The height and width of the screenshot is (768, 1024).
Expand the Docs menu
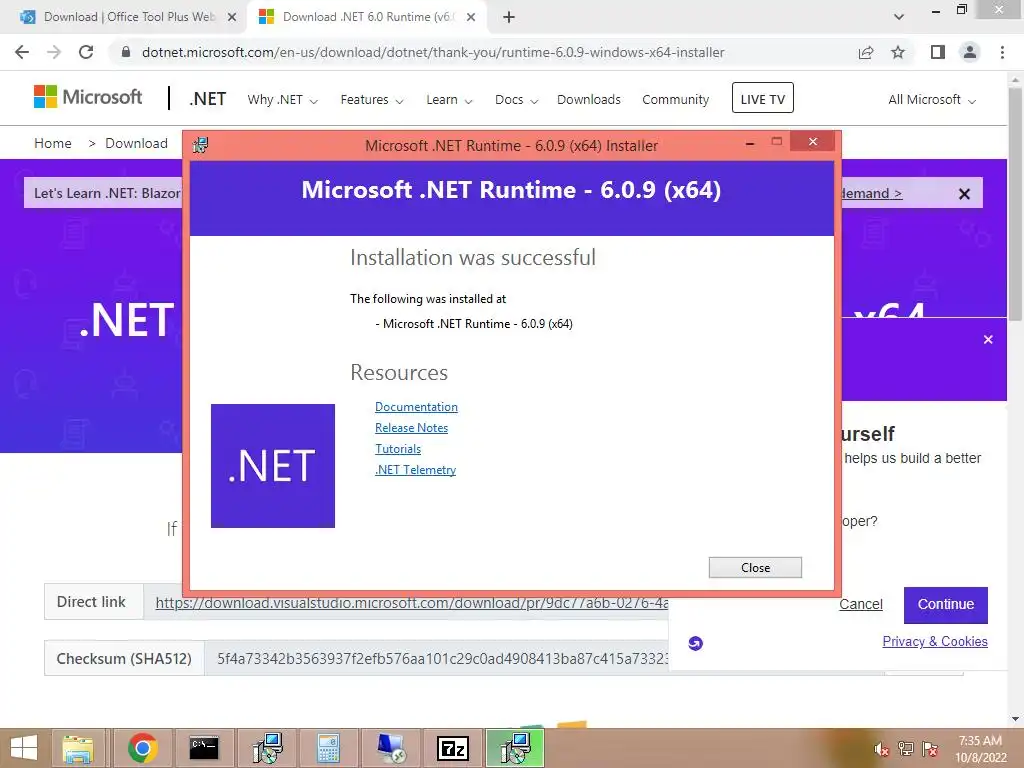point(516,100)
